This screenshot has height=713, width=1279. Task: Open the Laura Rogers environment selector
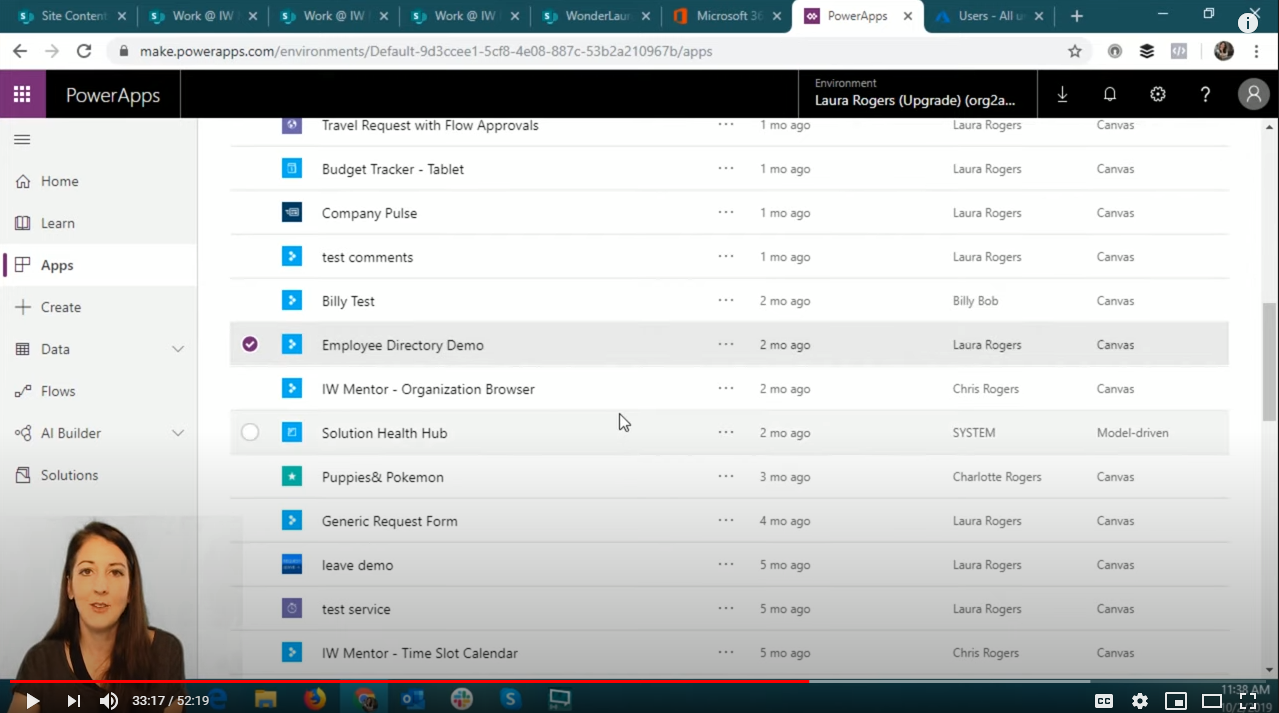[915, 96]
